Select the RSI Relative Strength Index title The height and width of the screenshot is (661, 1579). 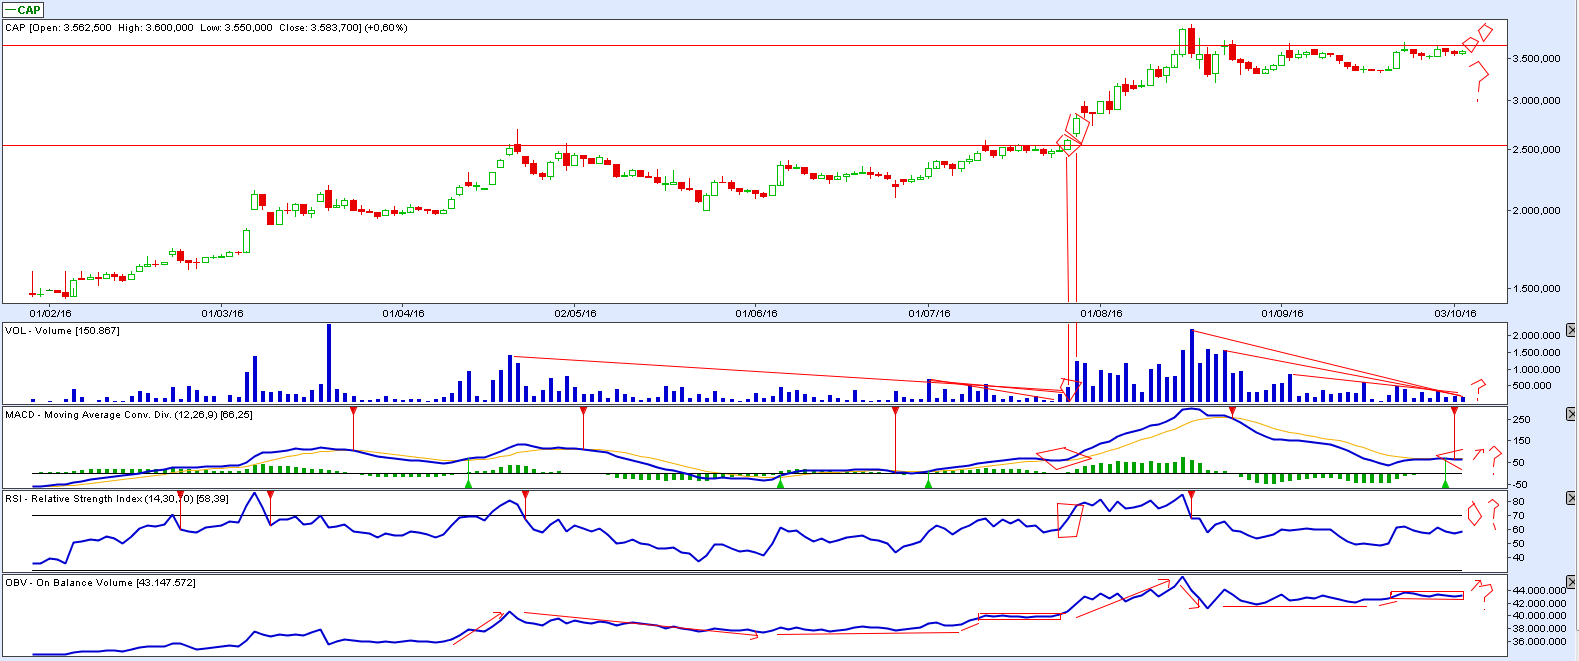(116, 498)
